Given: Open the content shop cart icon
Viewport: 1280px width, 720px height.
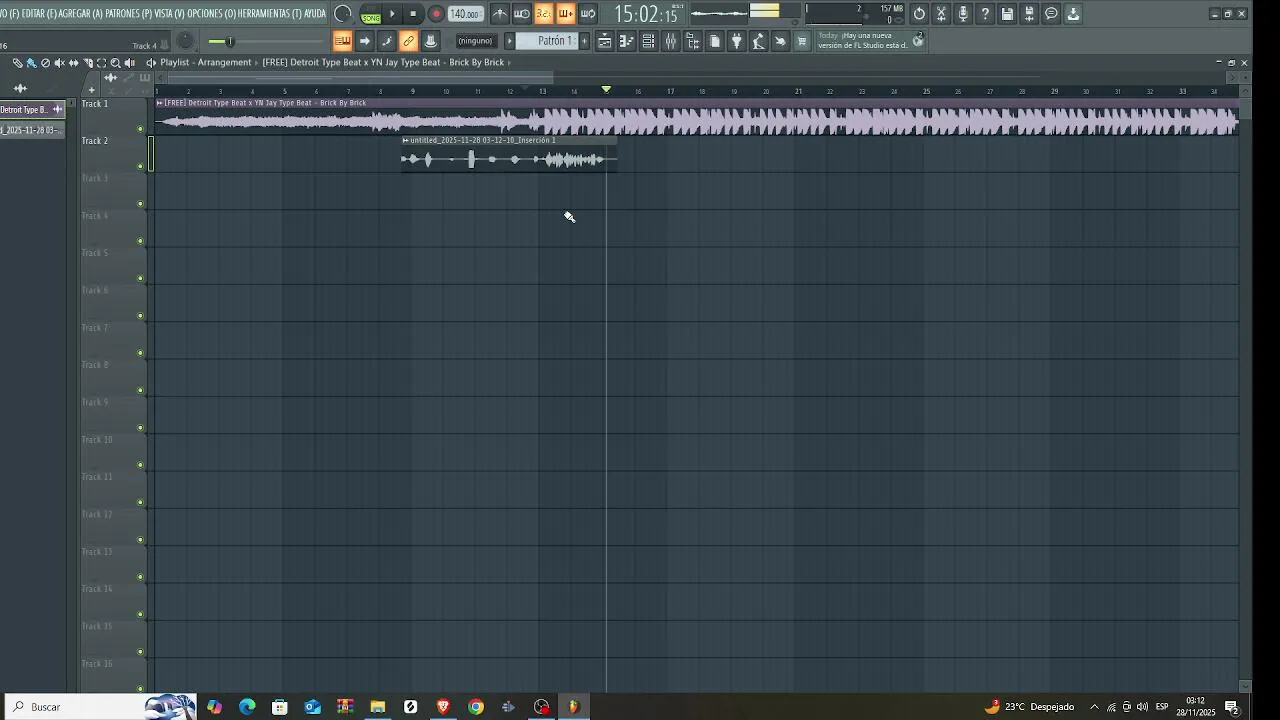Looking at the screenshot, I should [802, 41].
